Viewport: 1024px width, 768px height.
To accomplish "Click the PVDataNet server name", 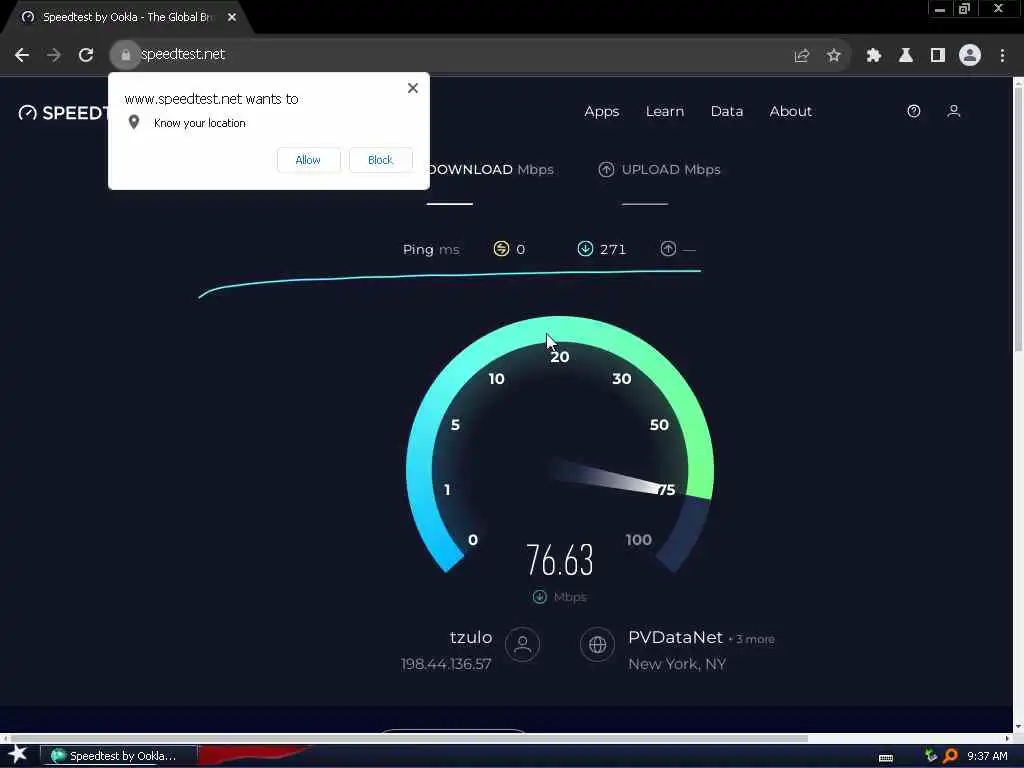I will (x=675, y=637).
